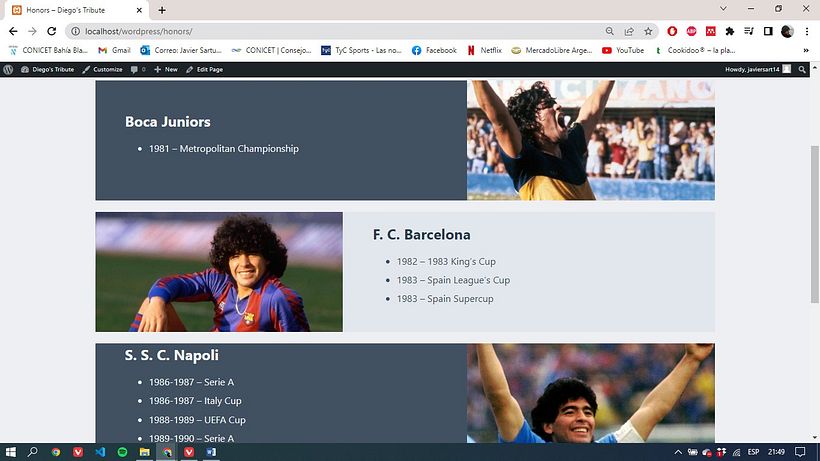This screenshot has height=461, width=820.
Task: Bookmark this page with the star
Action: tap(648, 31)
